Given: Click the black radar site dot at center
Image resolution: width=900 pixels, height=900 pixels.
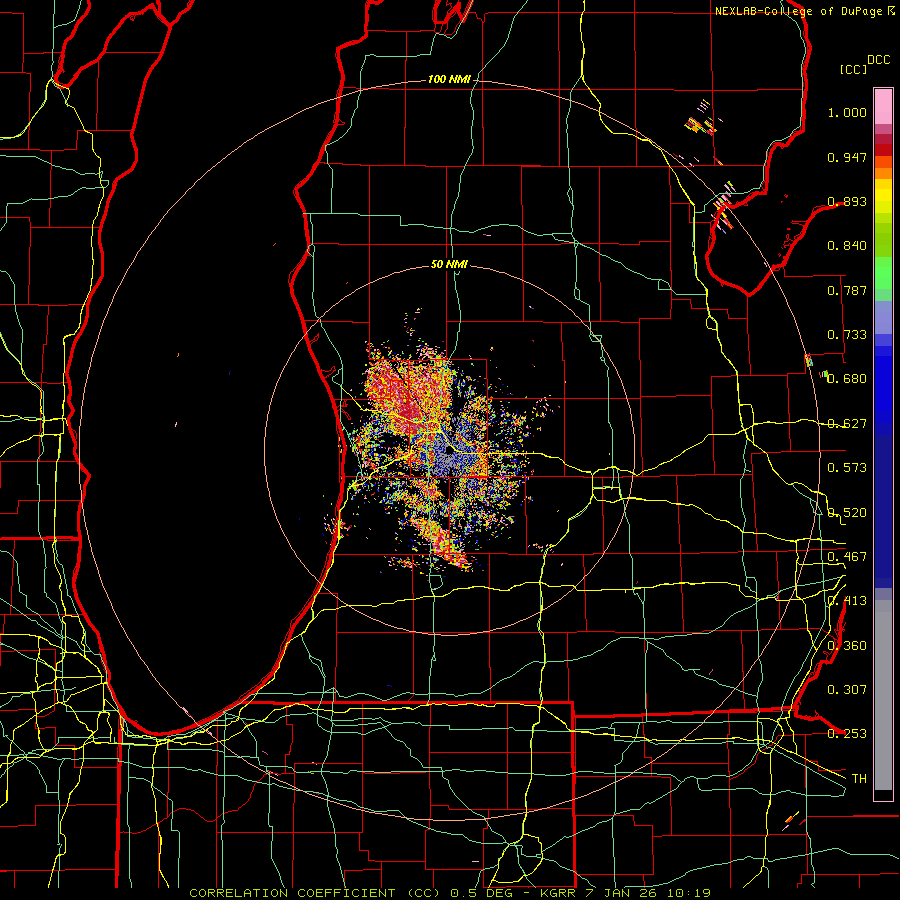Looking at the screenshot, I should pyautogui.click(x=449, y=451).
